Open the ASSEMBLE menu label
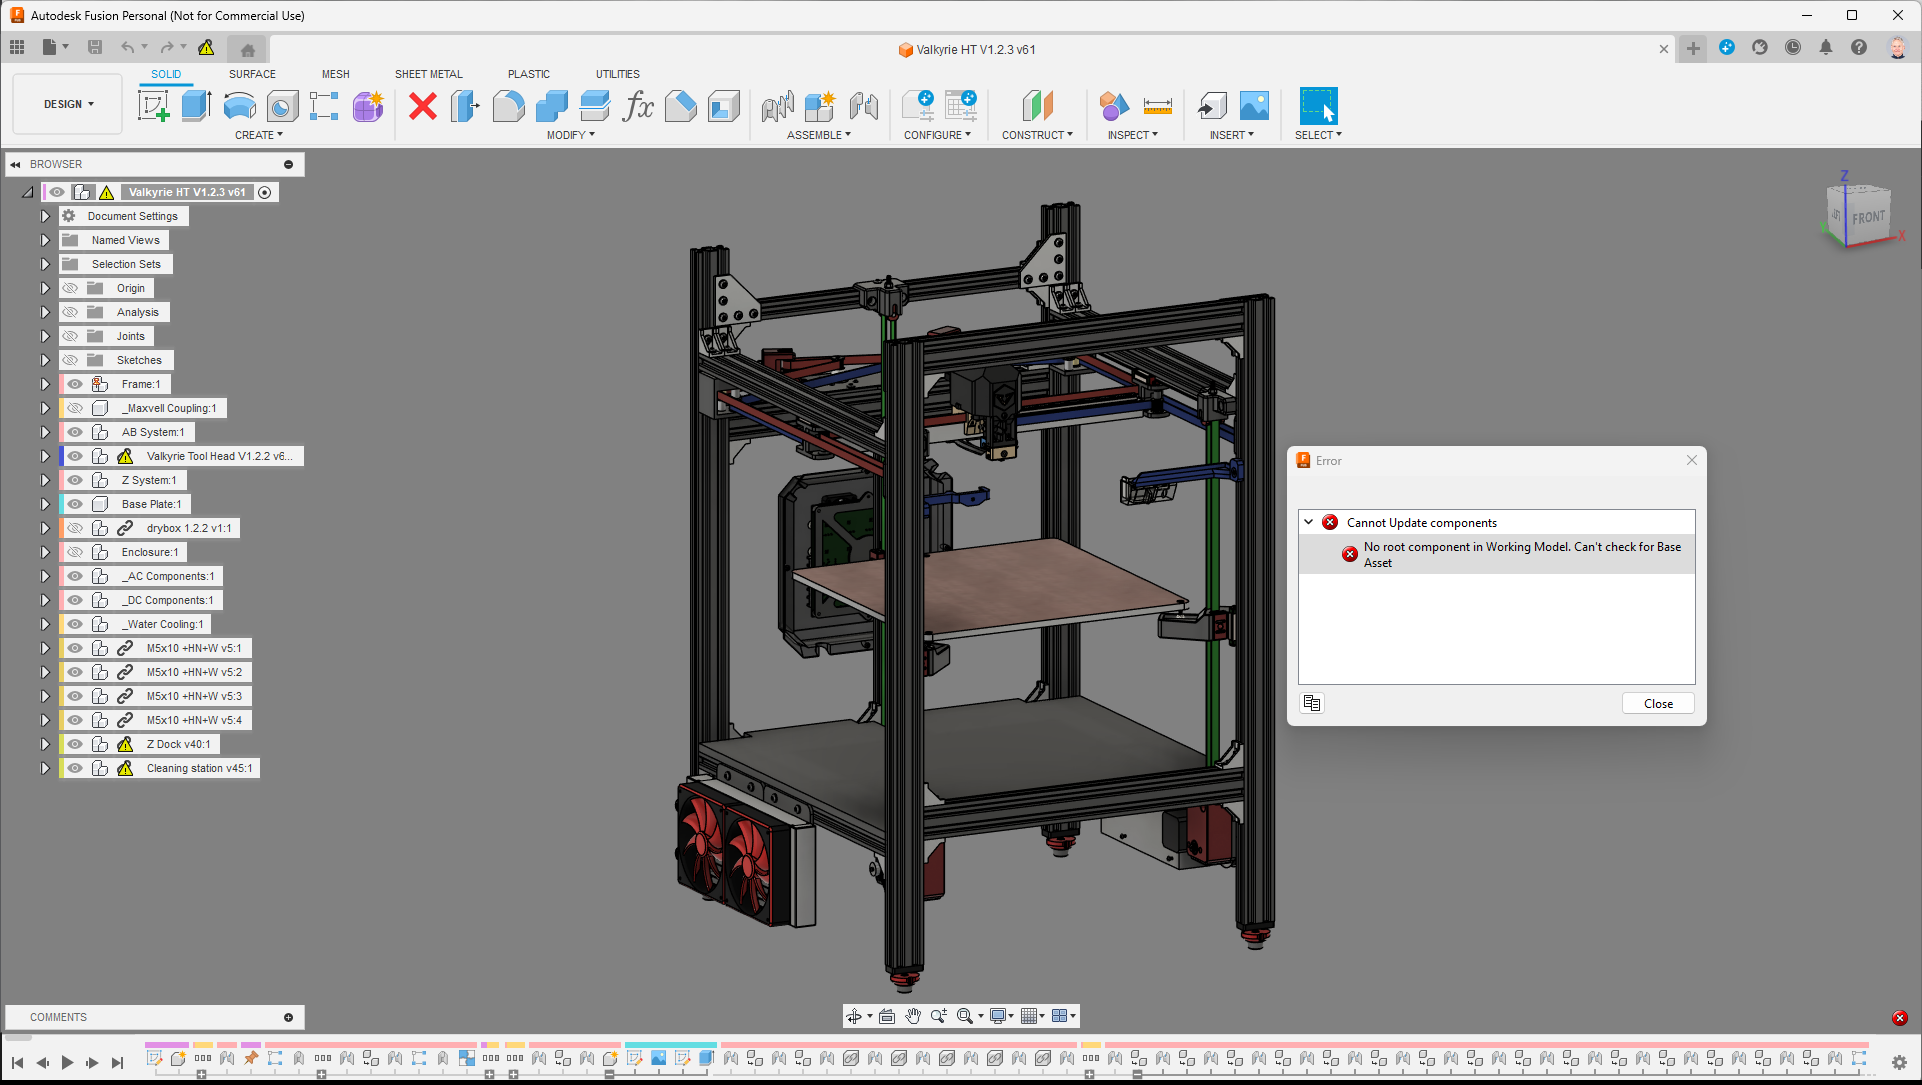 tap(818, 135)
